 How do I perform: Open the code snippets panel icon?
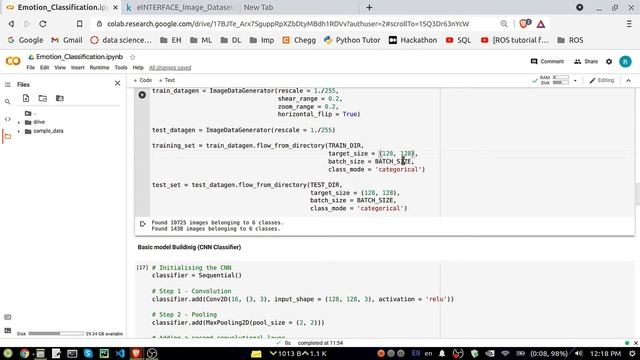(7, 119)
